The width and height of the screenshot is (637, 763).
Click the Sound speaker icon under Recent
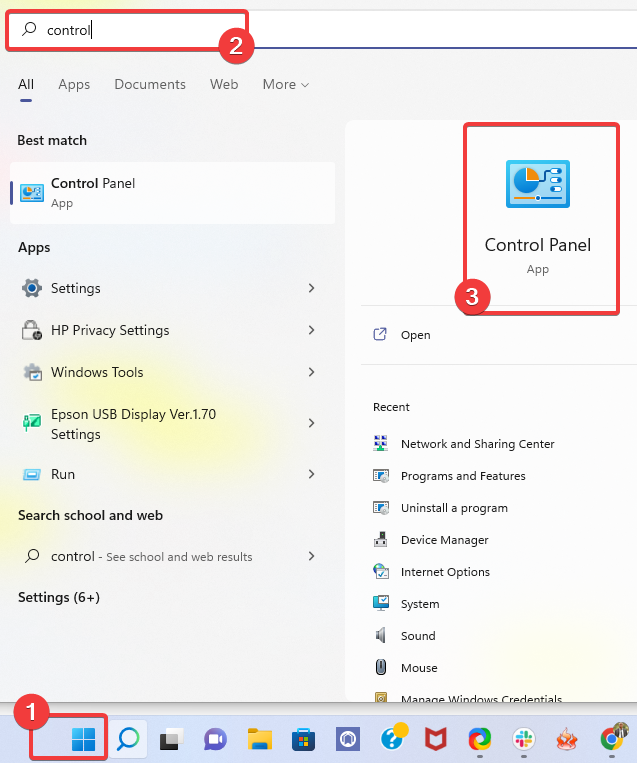click(x=381, y=635)
